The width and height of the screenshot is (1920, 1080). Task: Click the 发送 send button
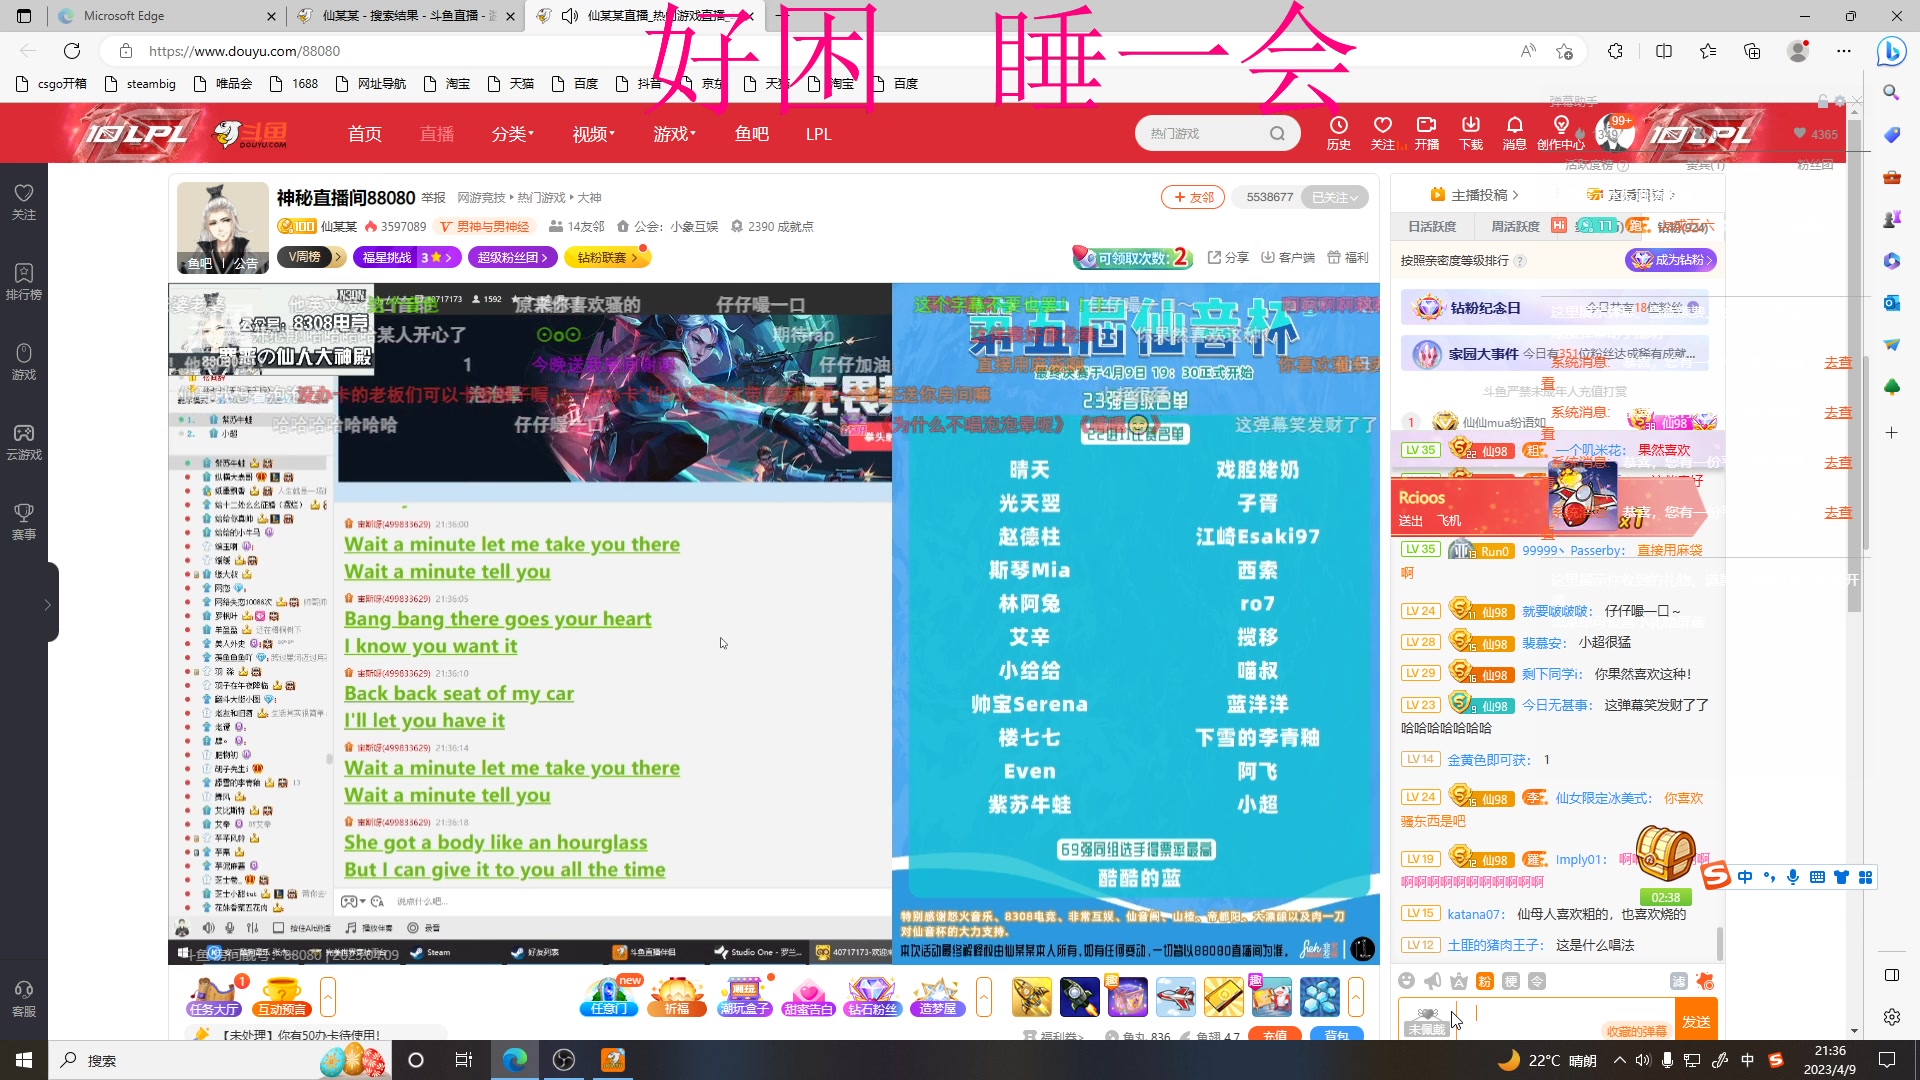1696,1021
